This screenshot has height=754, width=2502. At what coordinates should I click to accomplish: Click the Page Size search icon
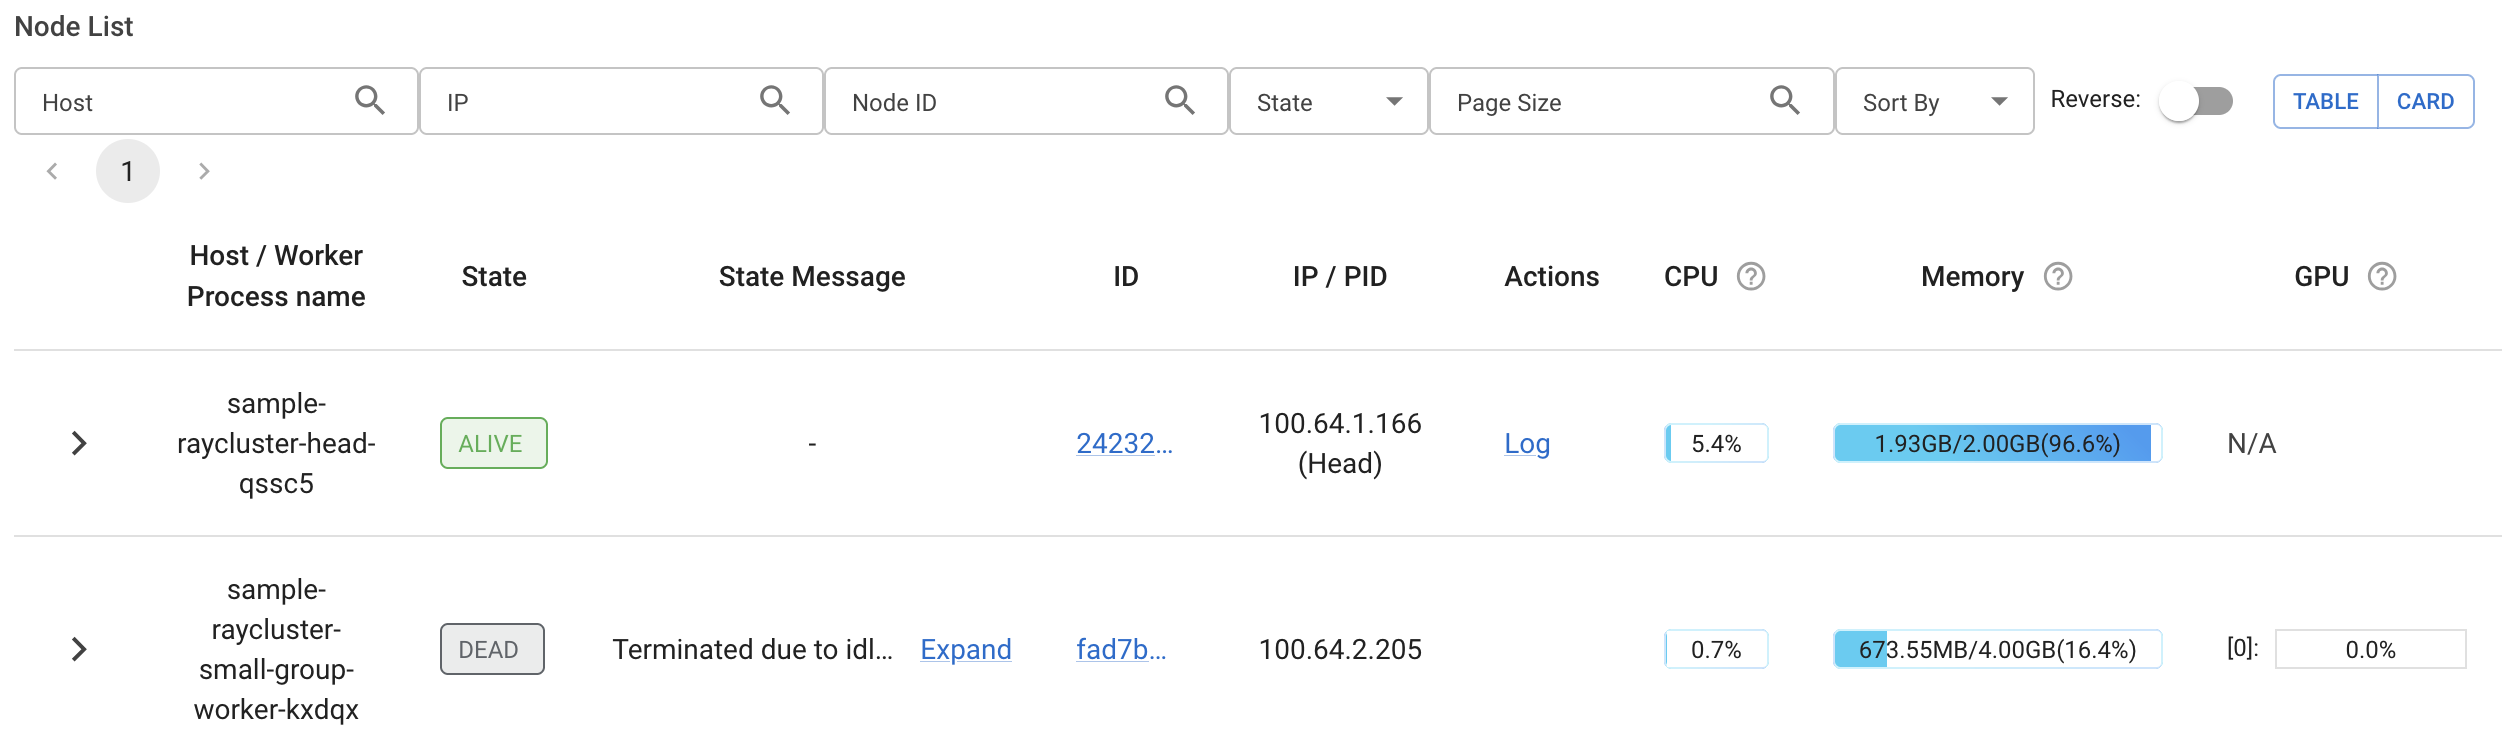(1784, 100)
